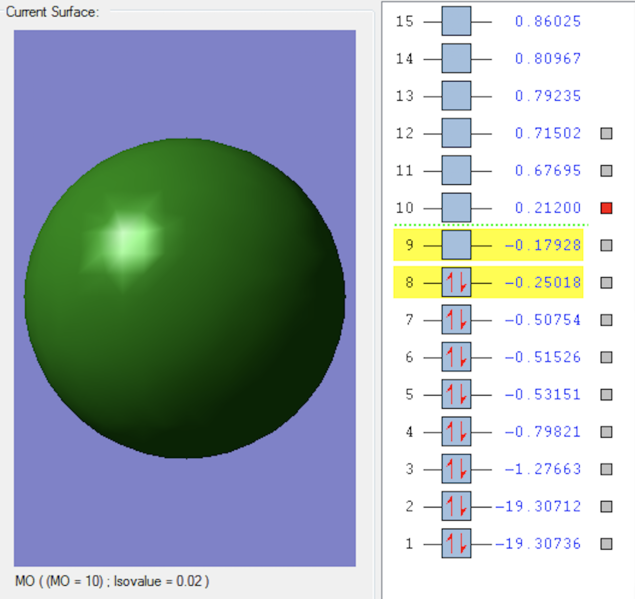Click the green orbital surface in the viewer
This screenshot has height=599, width=635.
coord(185,298)
